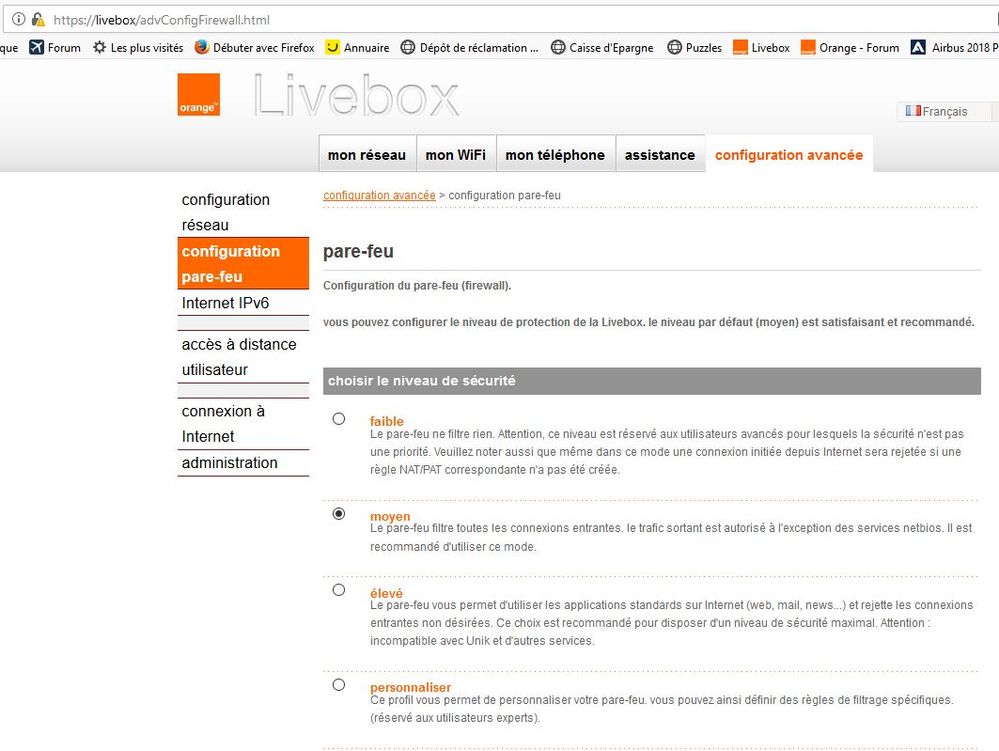Open accès à distance utilisateur sidebar item
Screen dimensions: 999x751
(x=243, y=357)
